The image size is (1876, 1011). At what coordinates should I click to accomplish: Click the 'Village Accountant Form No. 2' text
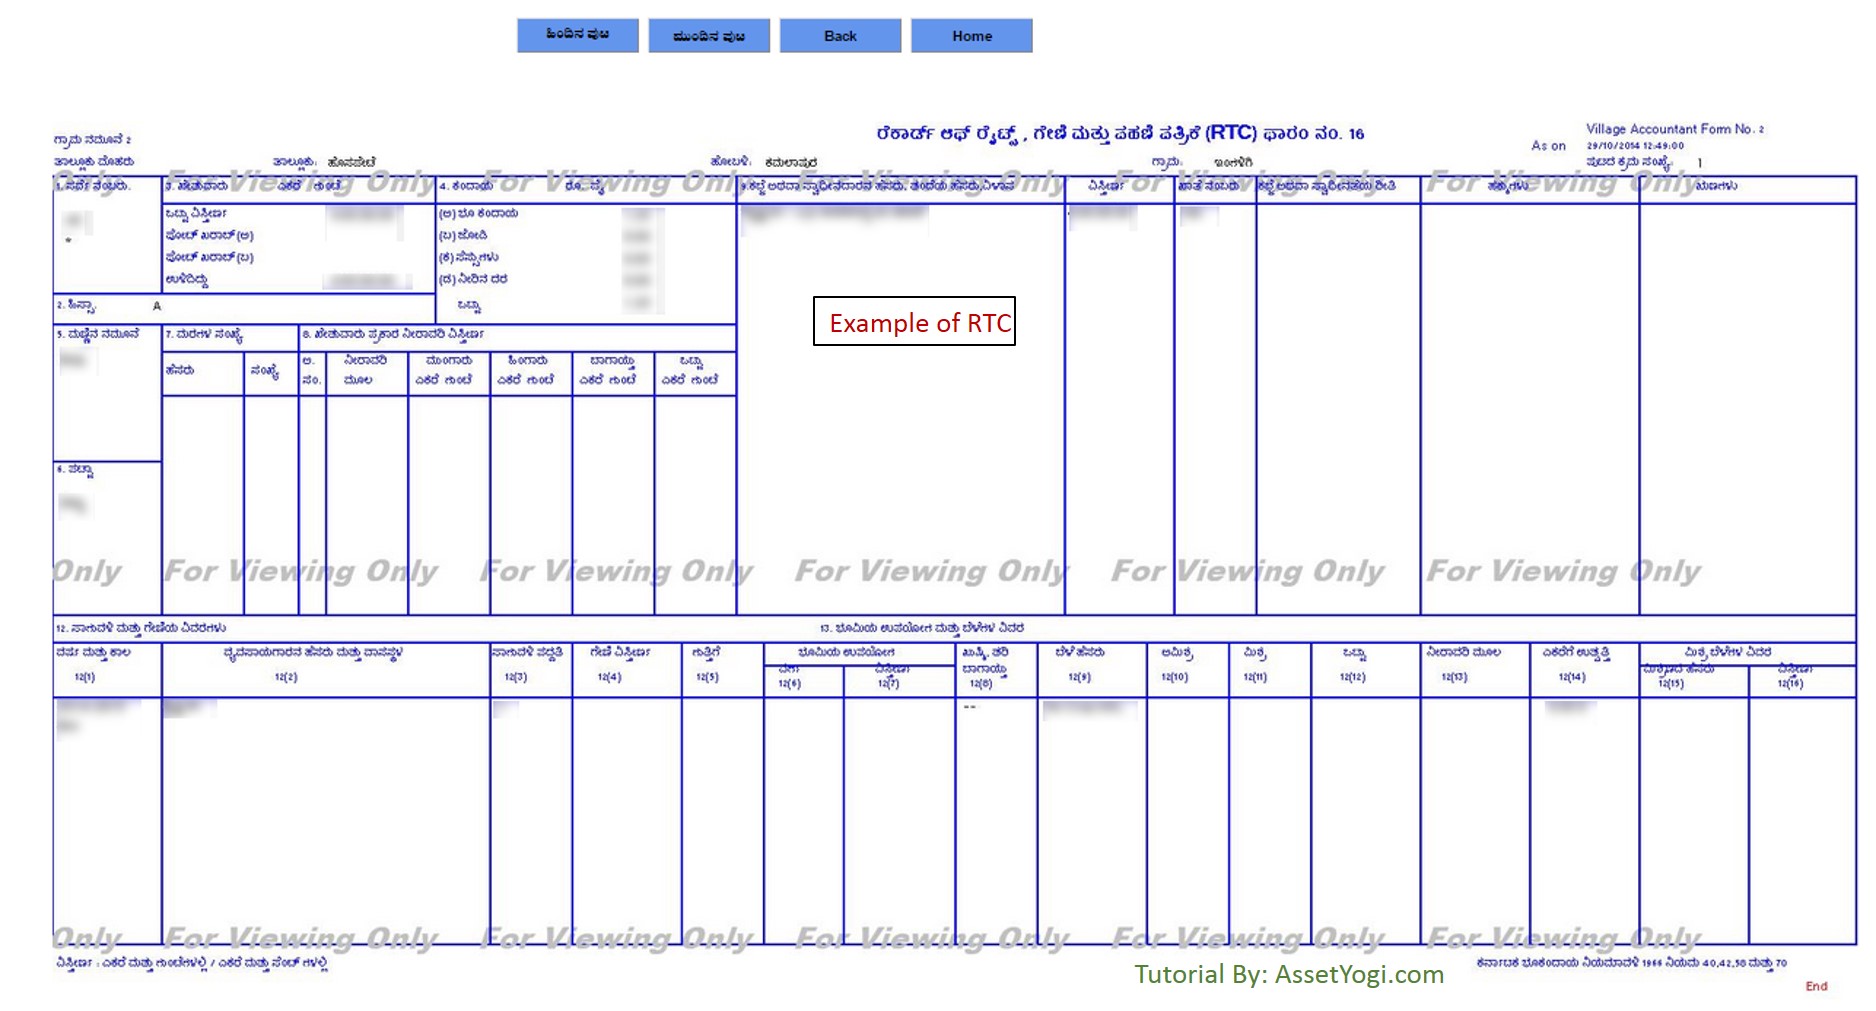[1674, 129]
